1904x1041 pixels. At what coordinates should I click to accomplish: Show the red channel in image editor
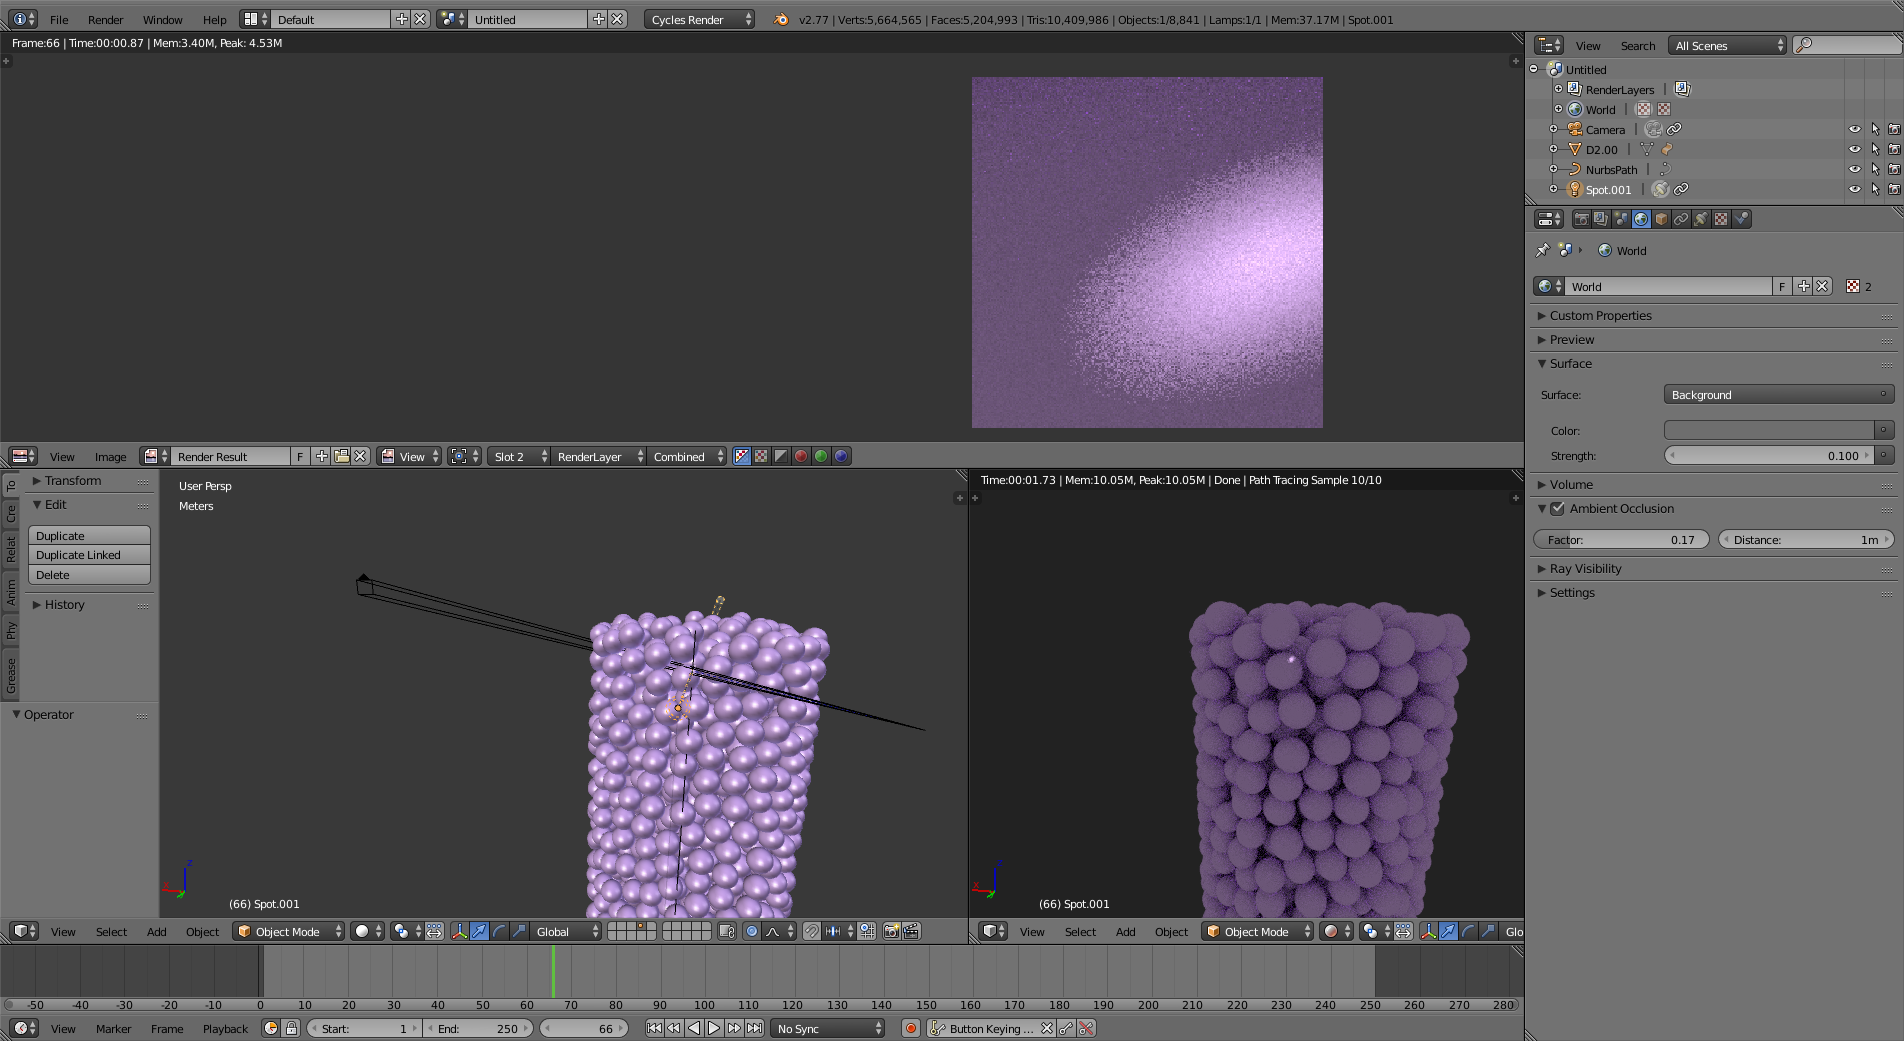(x=801, y=456)
